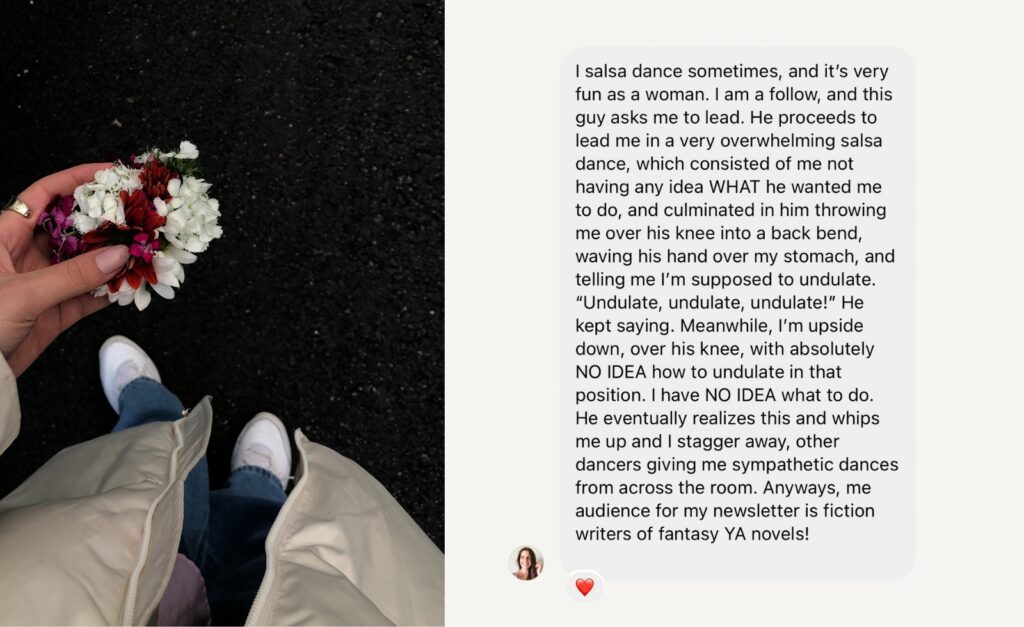The width and height of the screenshot is (1024, 627).
Task: Open the sender's profile avatar
Action: click(525, 563)
